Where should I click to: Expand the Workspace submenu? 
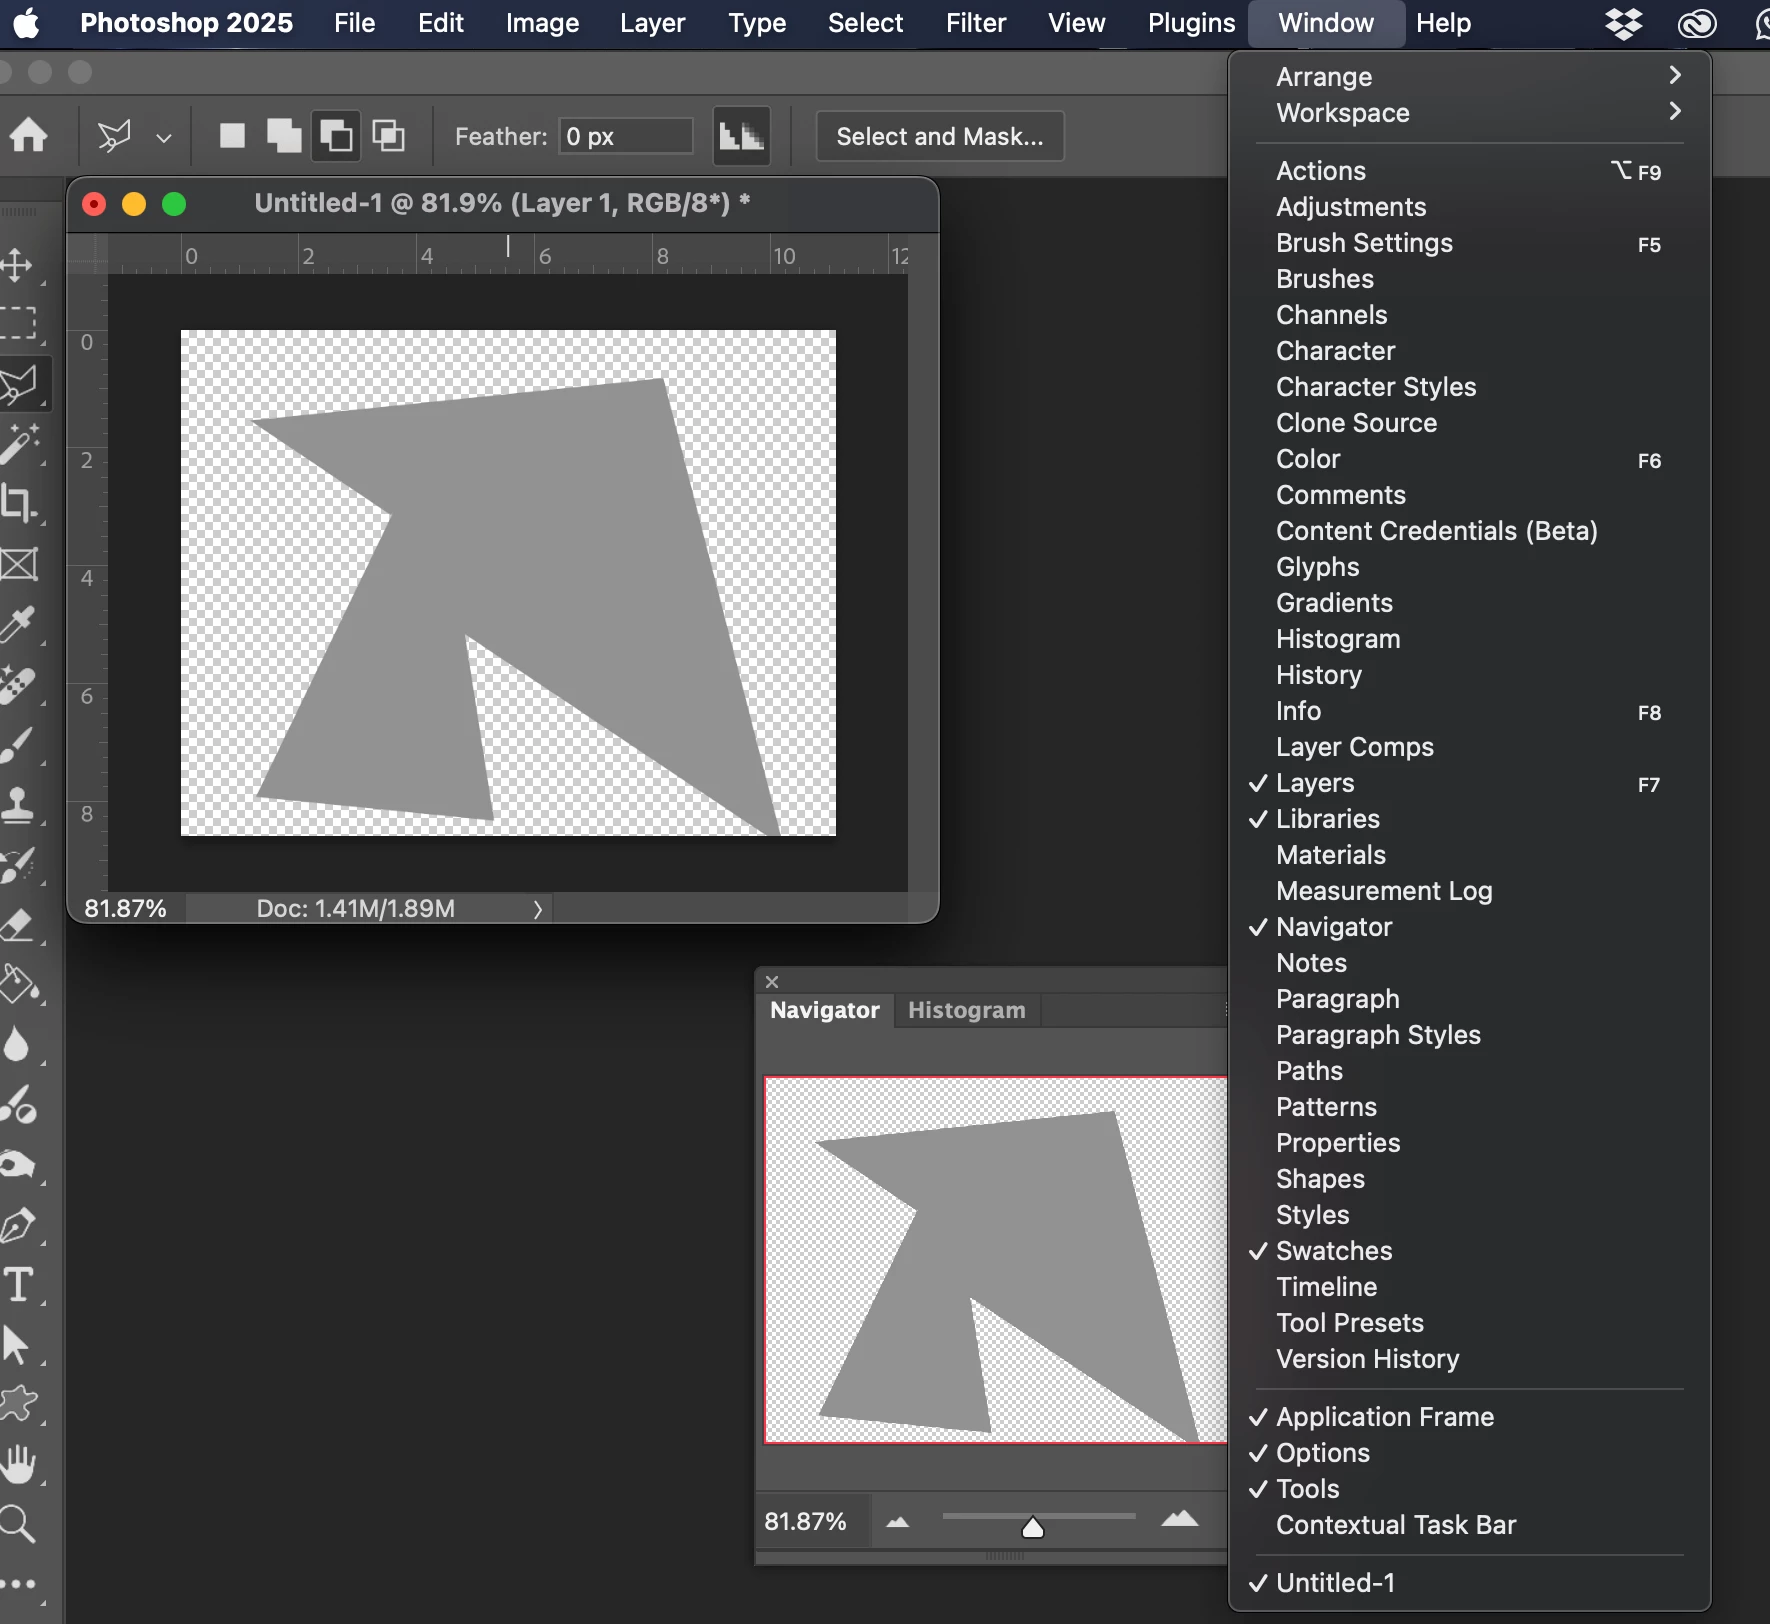coord(1470,113)
